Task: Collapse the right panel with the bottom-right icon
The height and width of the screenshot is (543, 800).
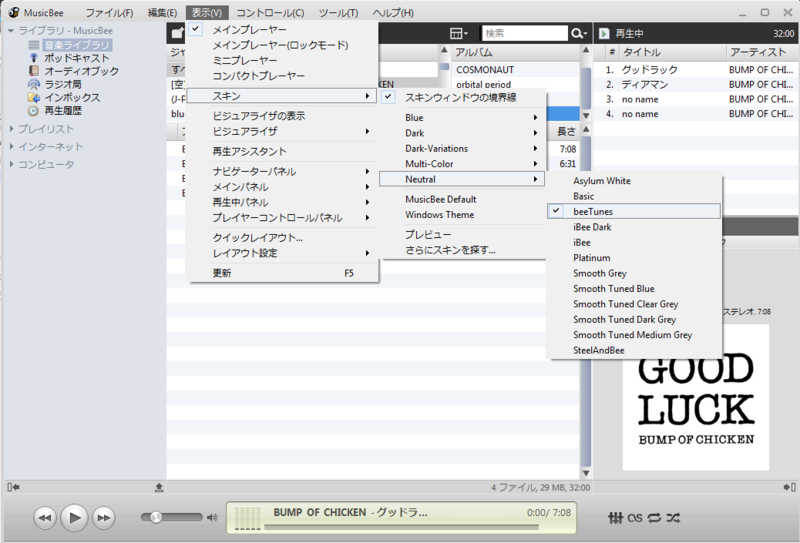Action: click(789, 487)
